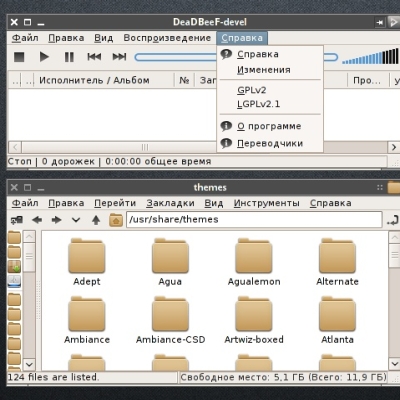
Task: Close the open Справка menu in DeaDBeeF
Action: click(x=242, y=38)
